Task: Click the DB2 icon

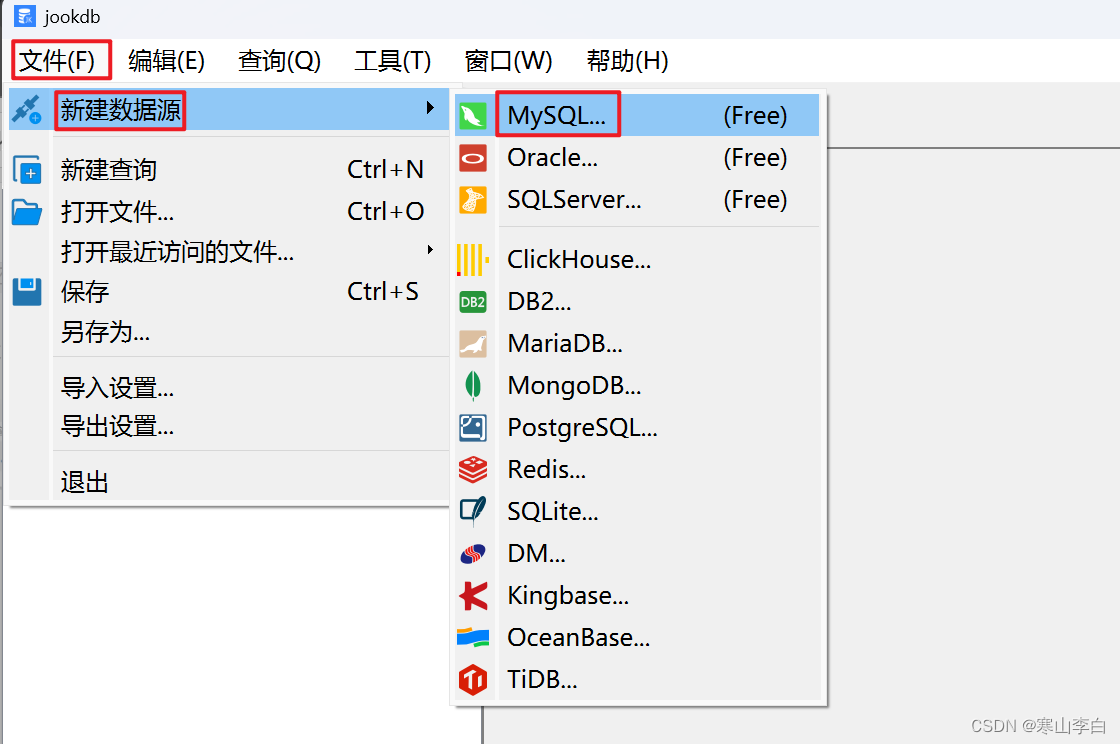Action: tap(473, 301)
